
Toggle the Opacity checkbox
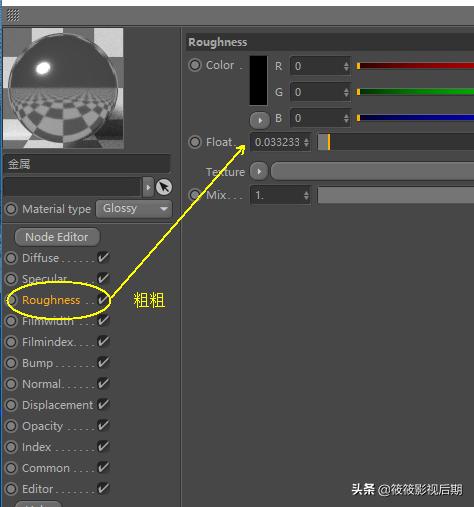[103, 425]
